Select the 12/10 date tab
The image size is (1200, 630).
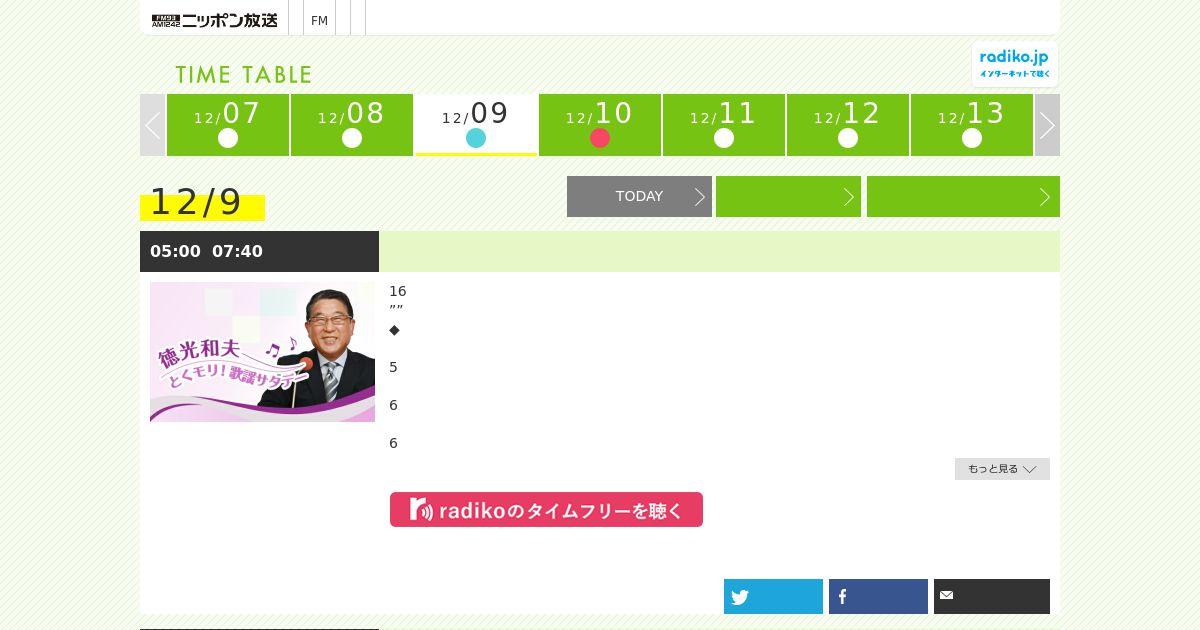coord(600,125)
